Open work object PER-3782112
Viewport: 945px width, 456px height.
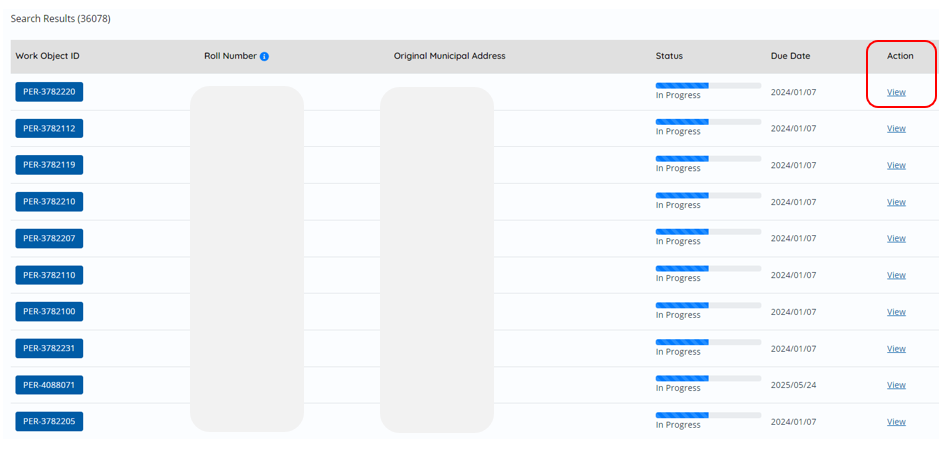pos(49,128)
